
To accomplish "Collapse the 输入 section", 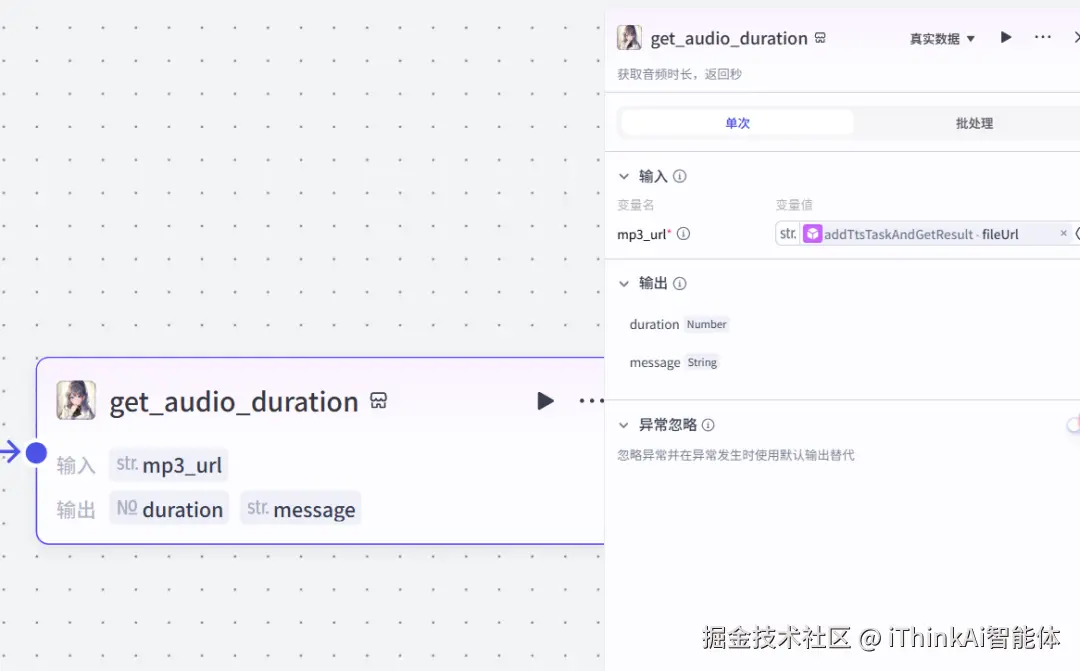I will click(x=624, y=176).
